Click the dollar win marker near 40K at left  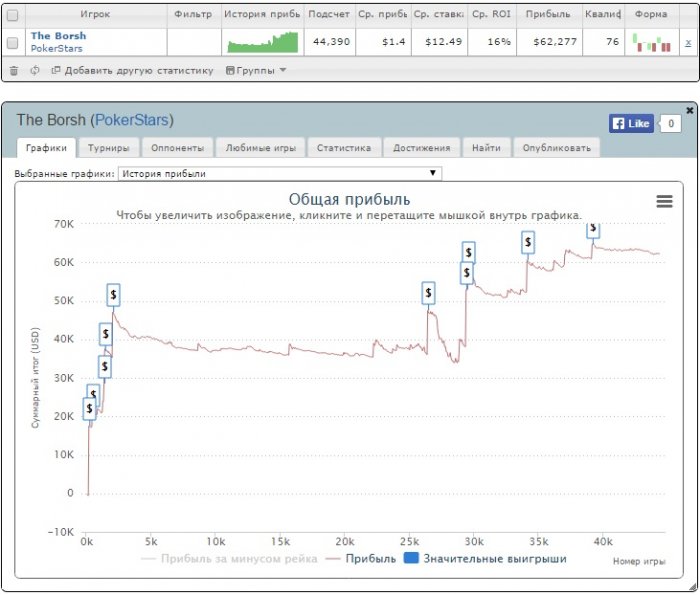[x=105, y=334]
